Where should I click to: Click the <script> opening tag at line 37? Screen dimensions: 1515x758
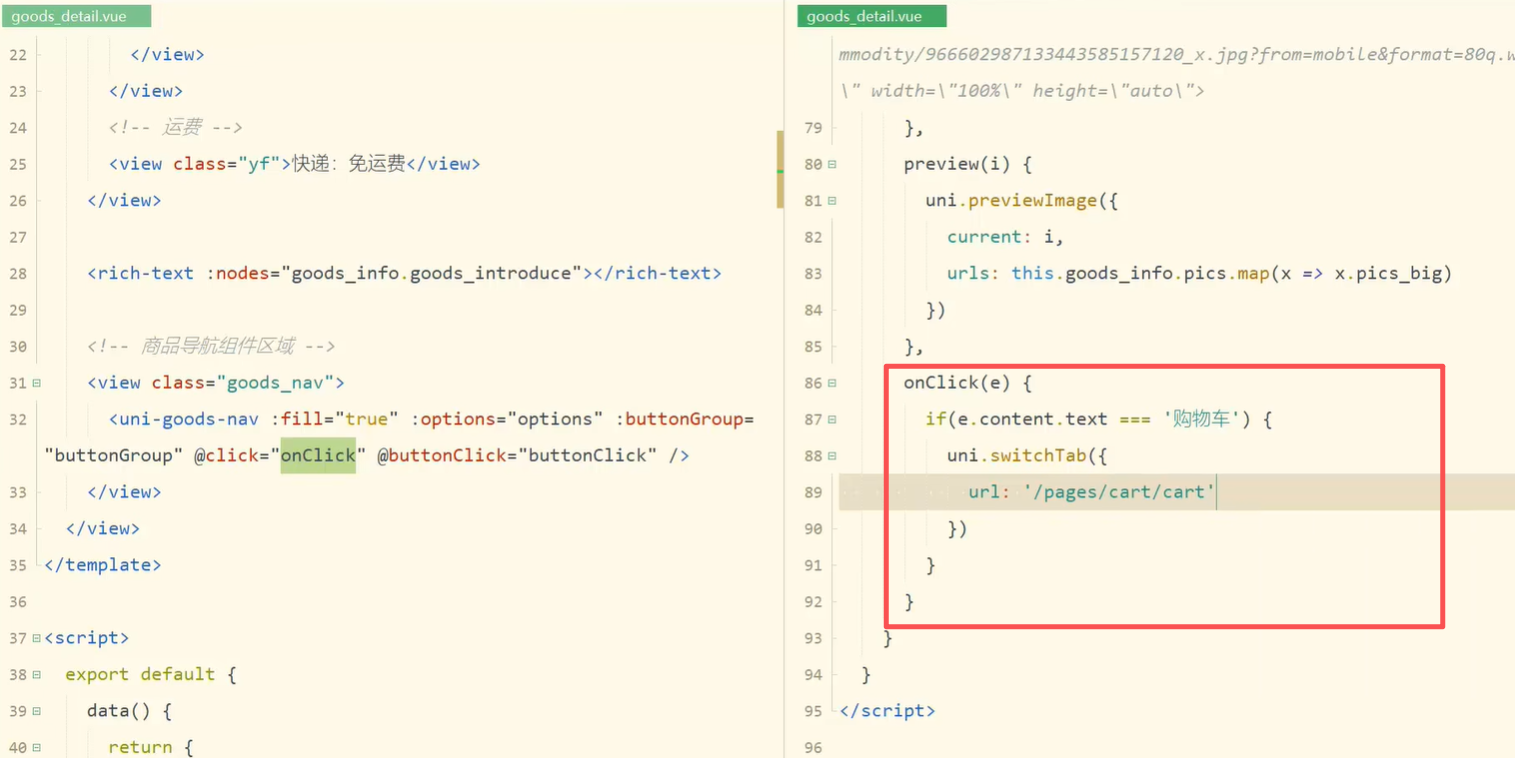87,638
